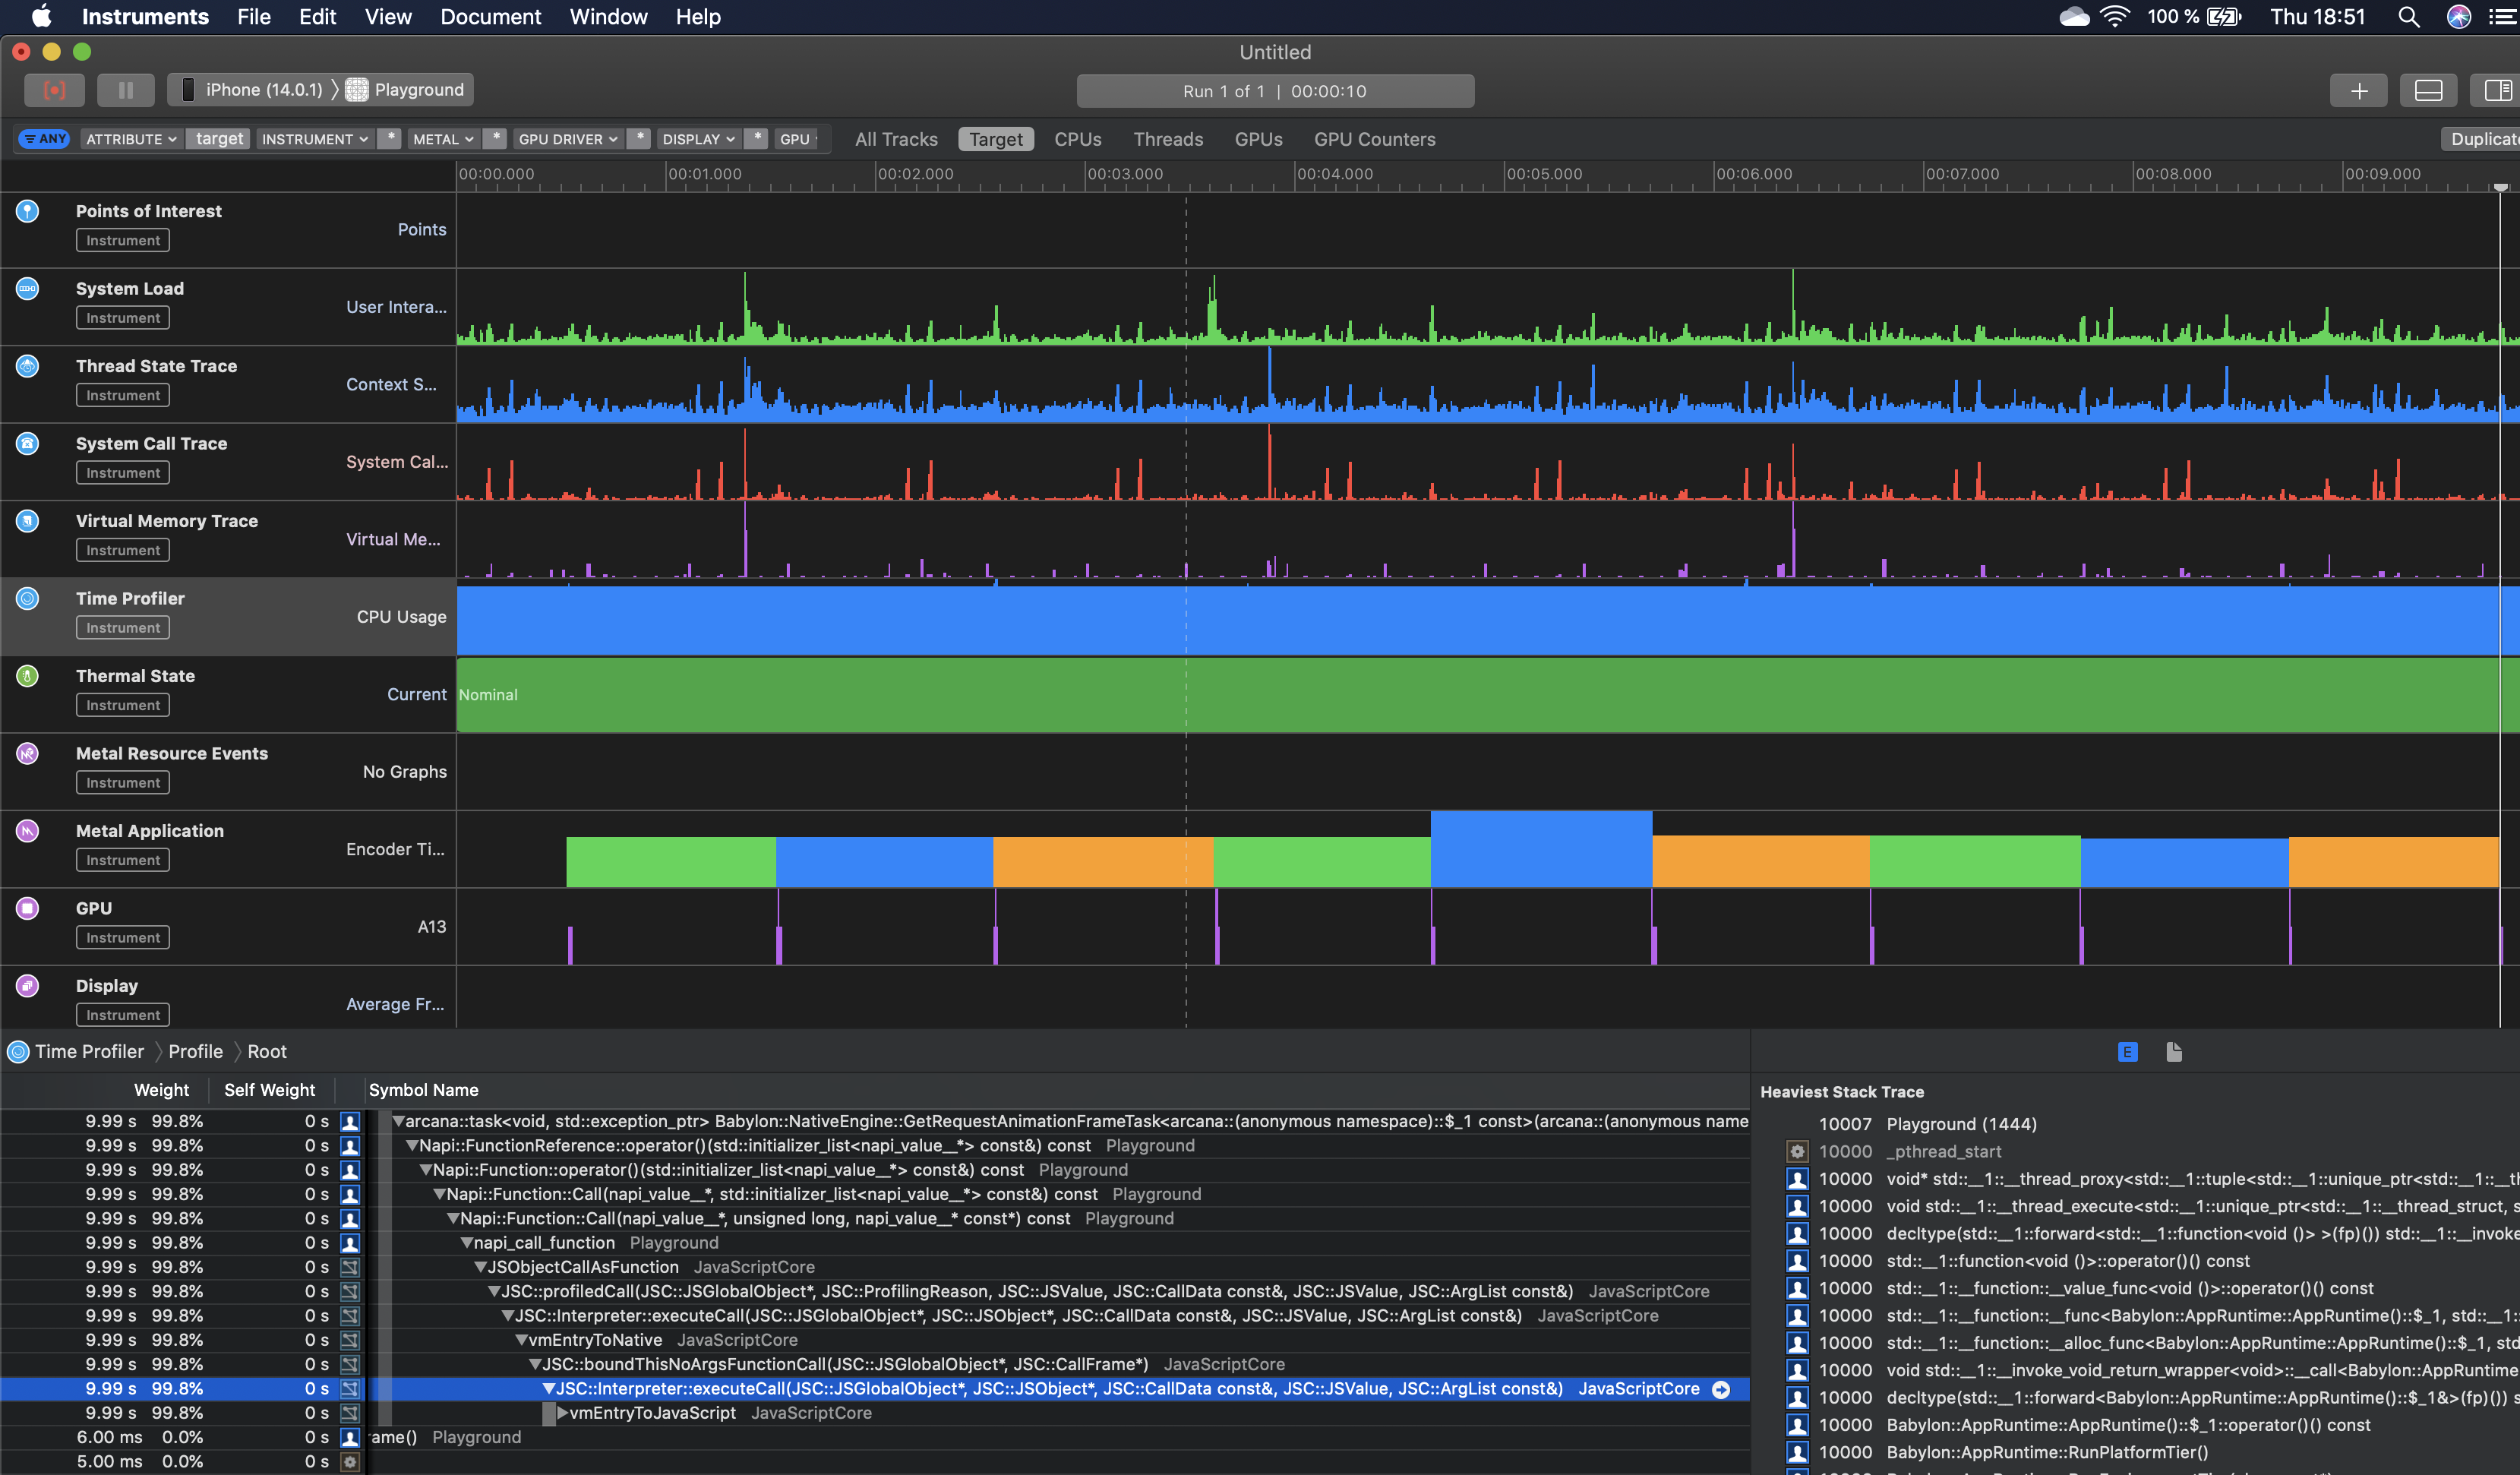Viewport: 2520px width, 1475px height.
Task: Click the Metal Application instrument icon
Action: (x=26, y=830)
